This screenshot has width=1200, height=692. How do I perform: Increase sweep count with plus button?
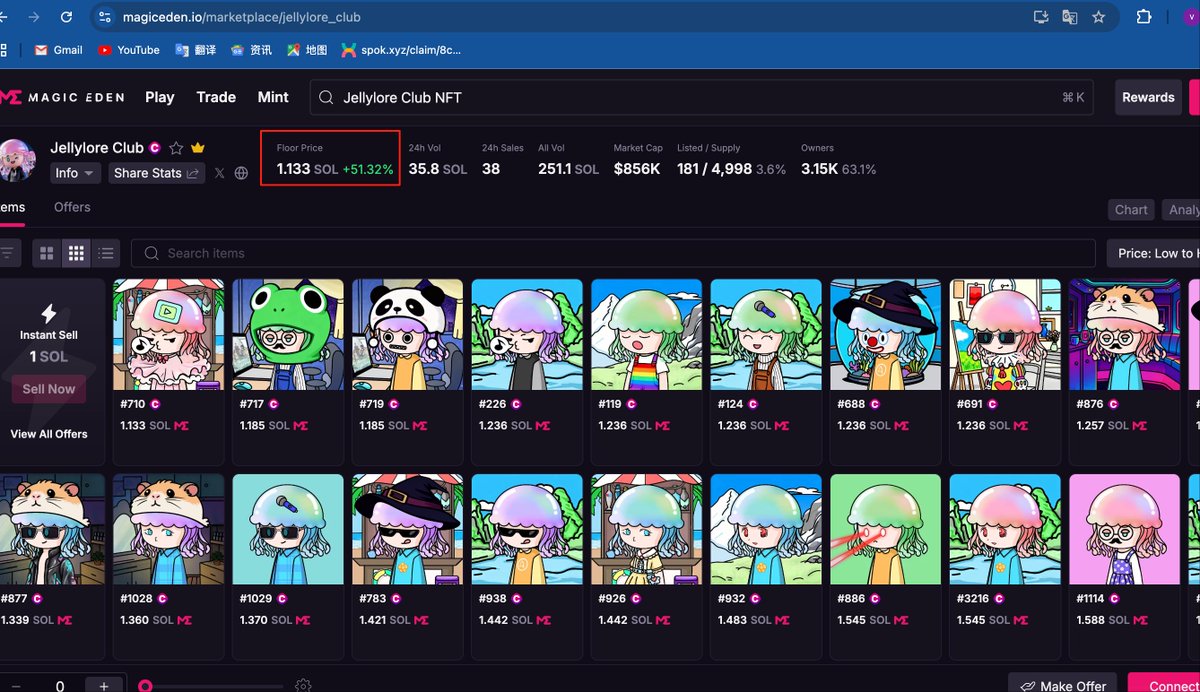(x=105, y=685)
